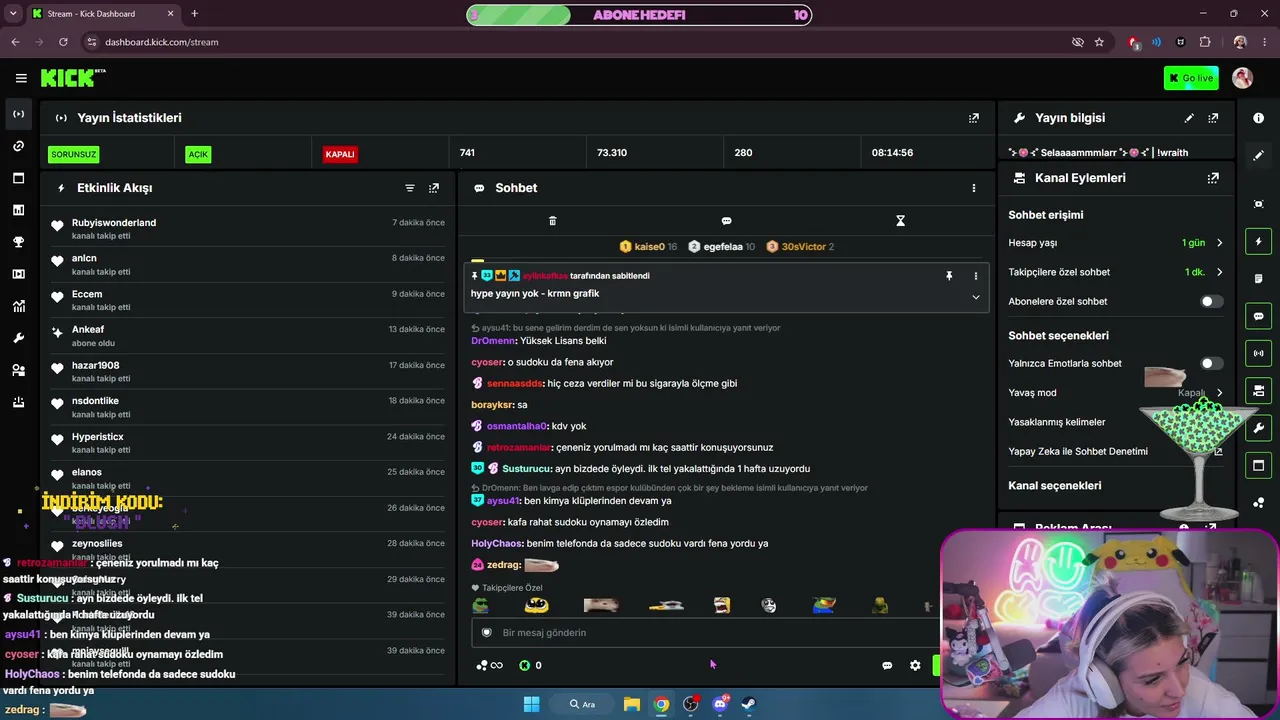Image resolution: width=1280 pixels, height=720 pixels.
Task: Pop out the Kanal Eylemleri panel
Action: [1213, 178]
